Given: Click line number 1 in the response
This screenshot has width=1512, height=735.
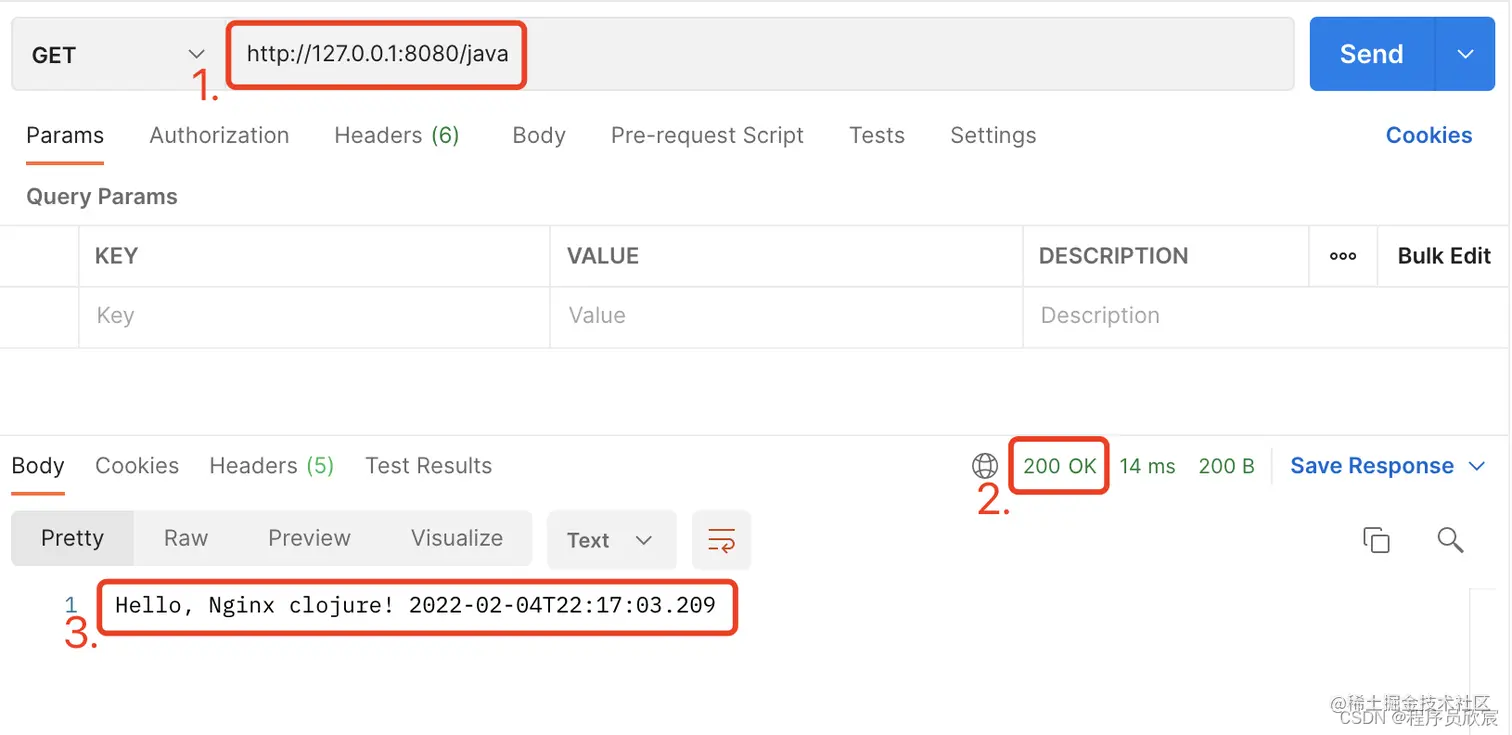Looking at the screenshot, I should click(x=71, y=605).
